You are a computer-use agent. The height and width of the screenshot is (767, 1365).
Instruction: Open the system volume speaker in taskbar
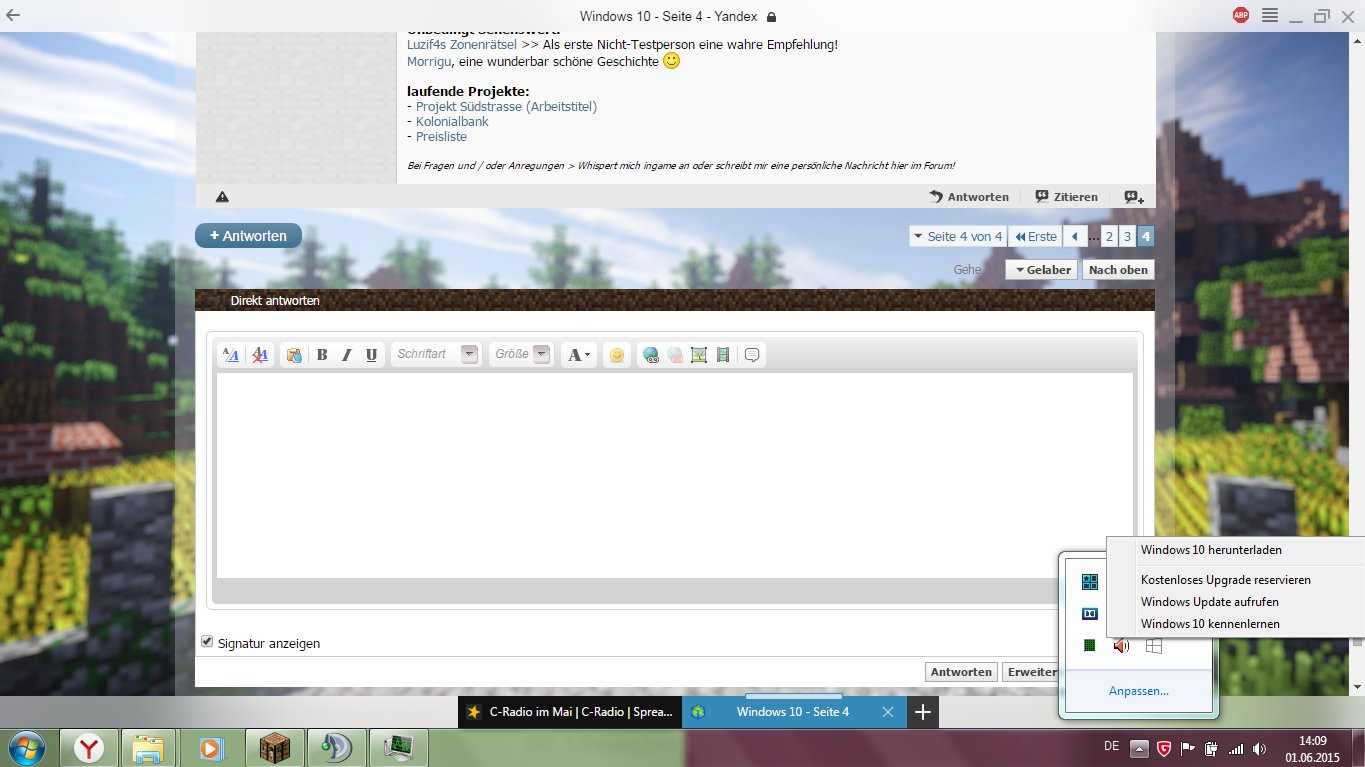click(x=1260, y=748)
